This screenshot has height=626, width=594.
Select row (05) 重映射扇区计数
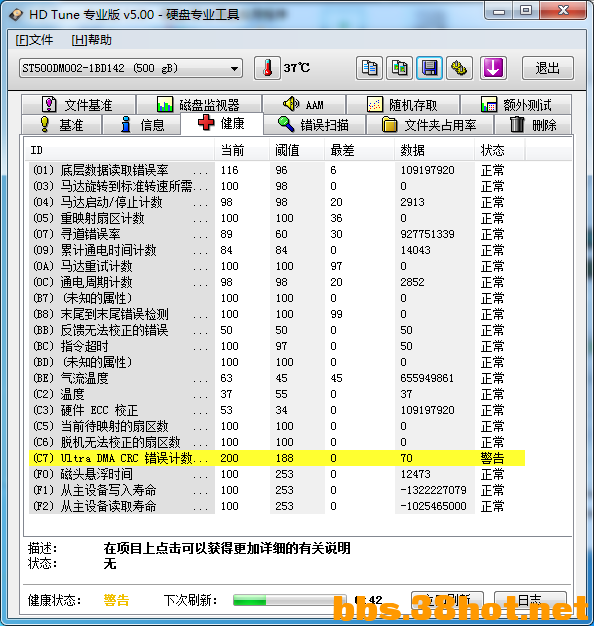click(277, 218)
